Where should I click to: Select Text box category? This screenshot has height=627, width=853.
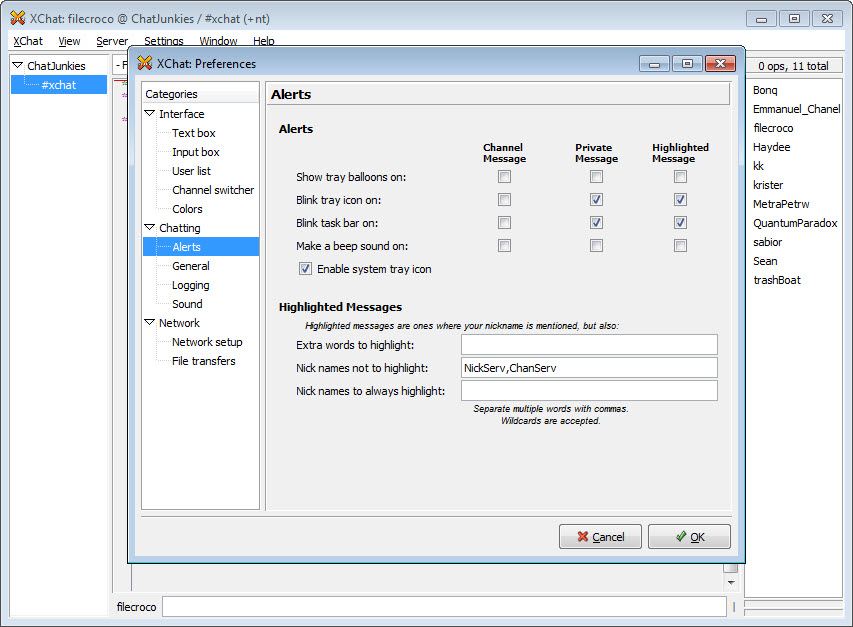pyautogui.click(x=194, y=133)
